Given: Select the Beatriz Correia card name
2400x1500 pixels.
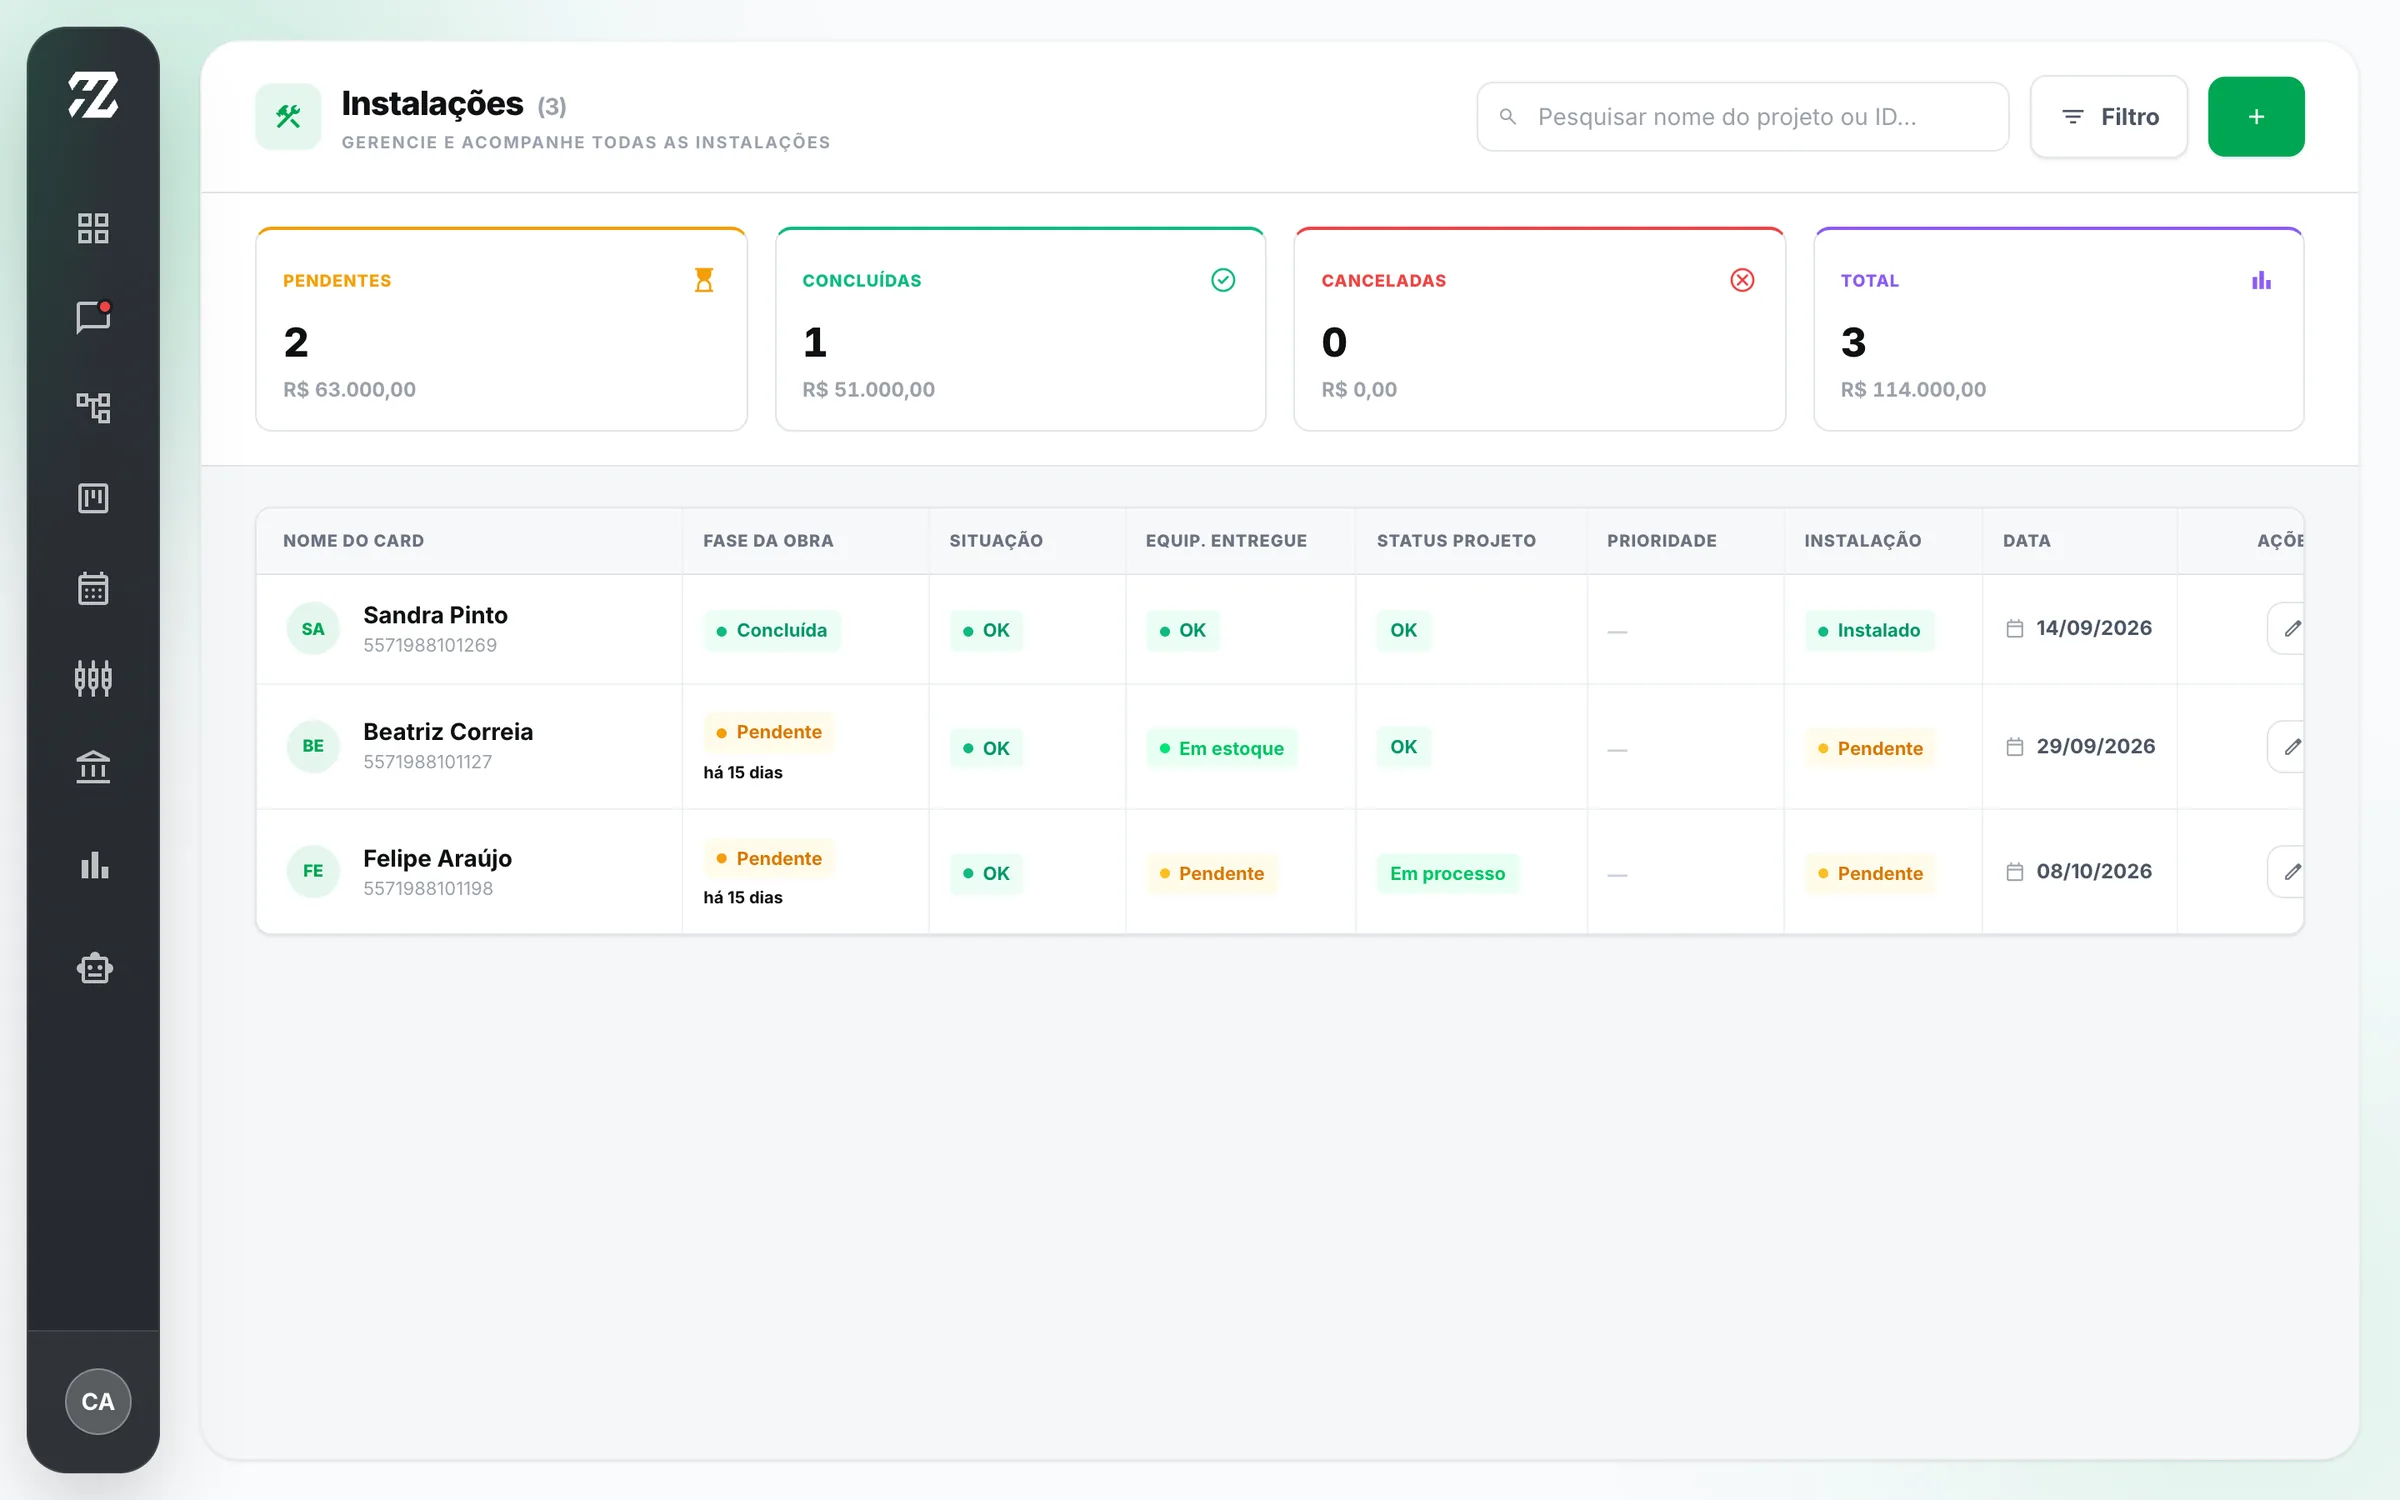Looking at the screenshot, I should coord(448,732).
